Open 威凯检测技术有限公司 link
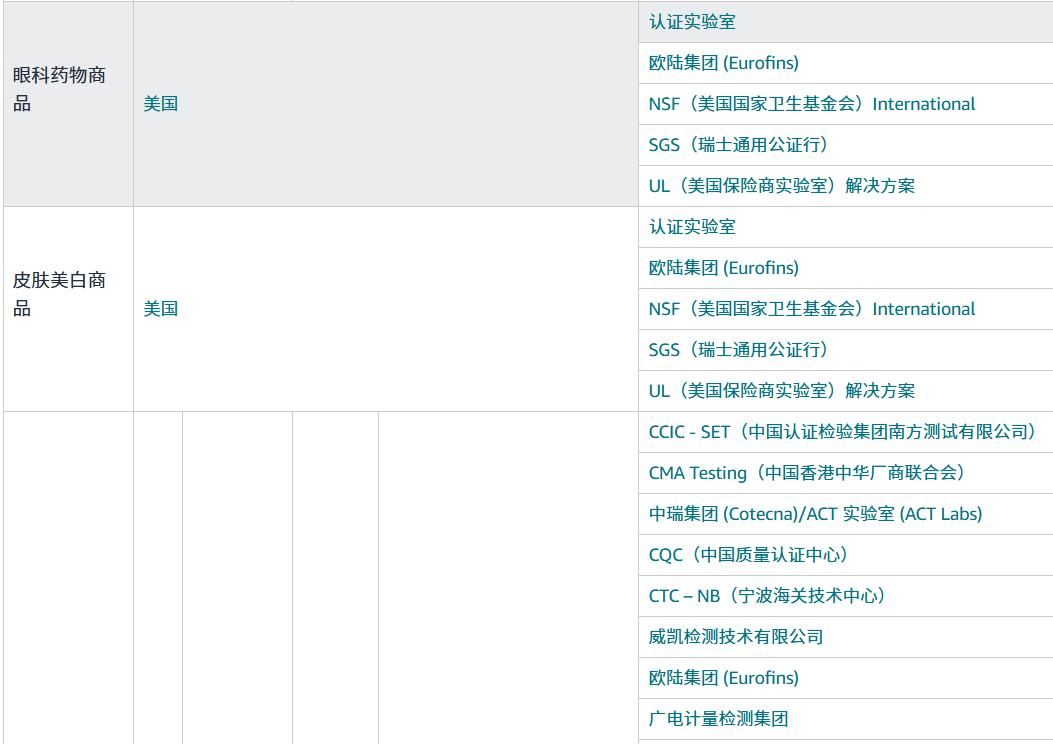This screenshot has height=744, width=1053. pyautogui.click(x=735, y=637)
